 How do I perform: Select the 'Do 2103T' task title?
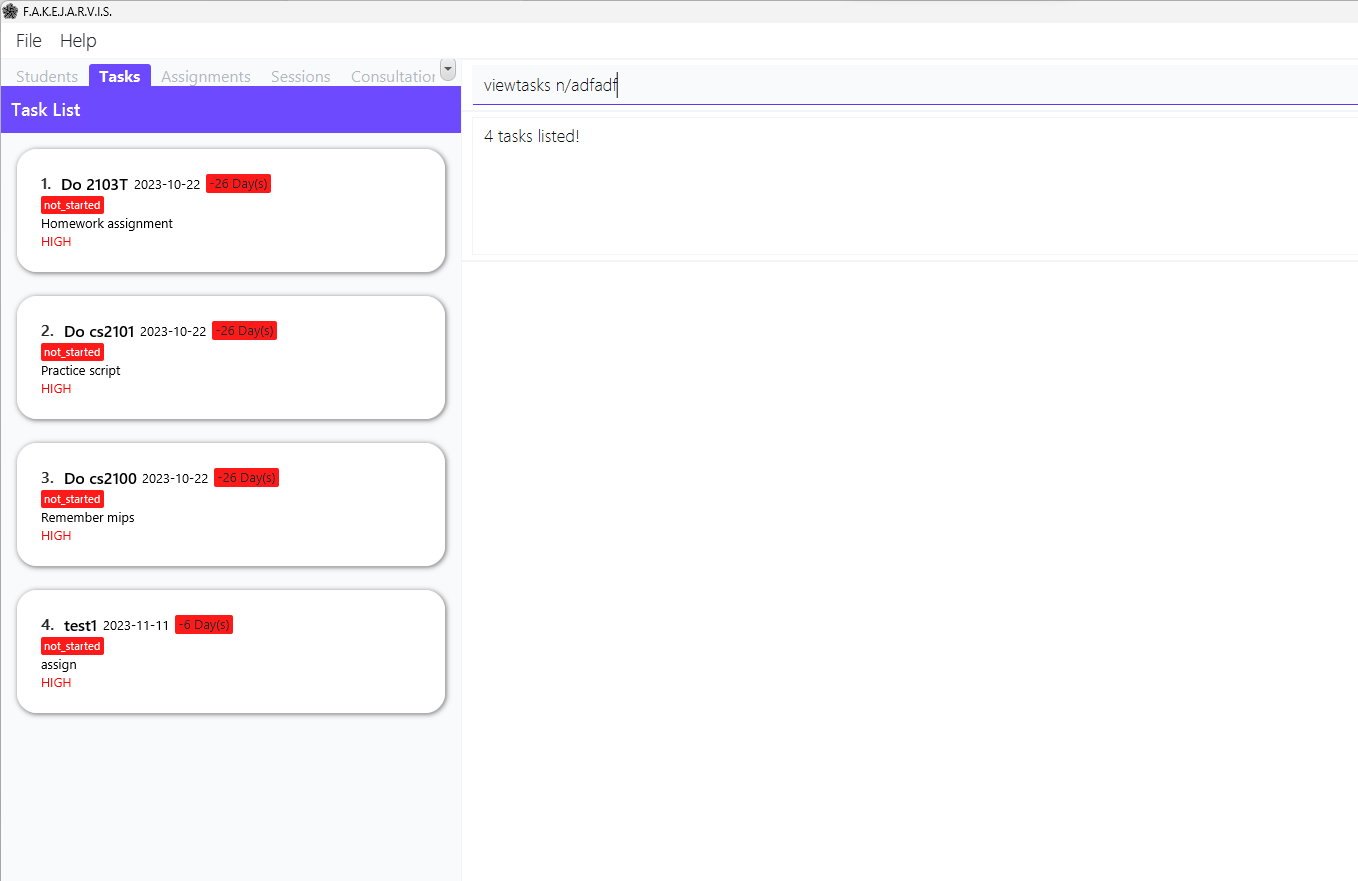(94, 184)
